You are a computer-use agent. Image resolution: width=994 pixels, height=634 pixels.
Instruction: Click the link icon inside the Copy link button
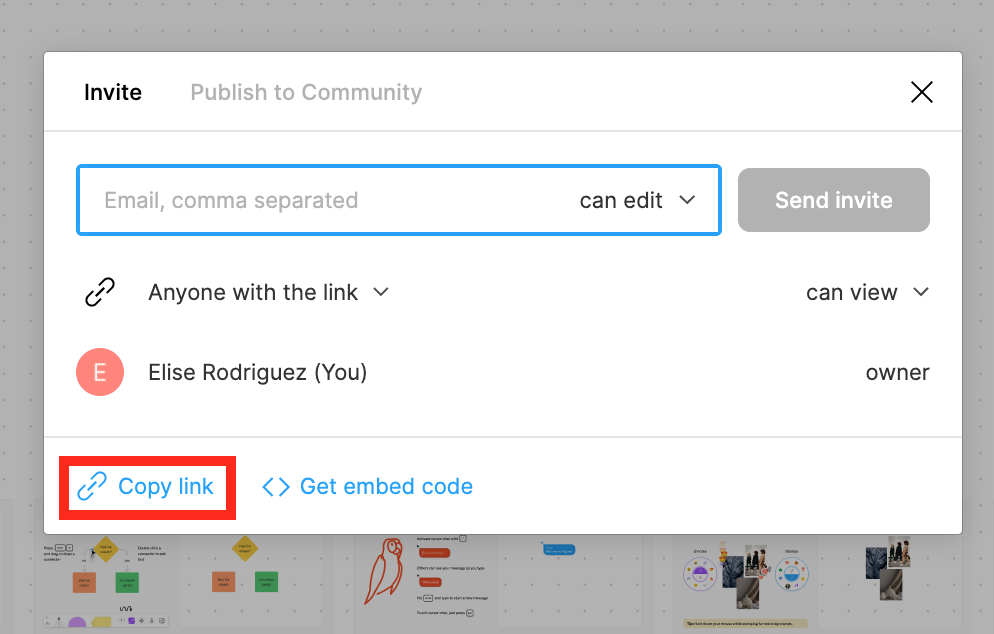[x=92, y=487]
